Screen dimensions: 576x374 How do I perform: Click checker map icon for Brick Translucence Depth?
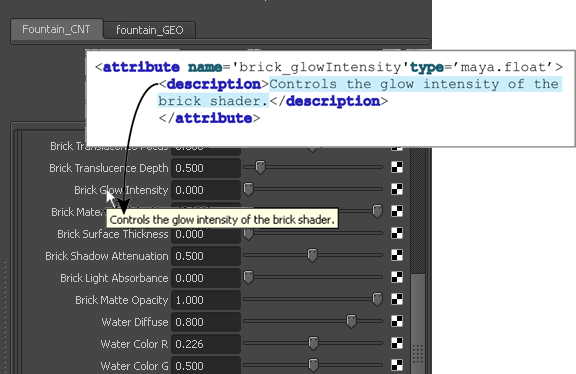[x=397, y=167]
